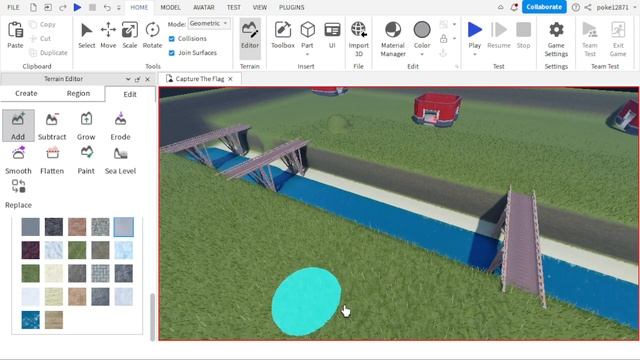
Task: Switch to the AVATAR ribbon tab
Action: pyautogui.click(x=204, y=7)
